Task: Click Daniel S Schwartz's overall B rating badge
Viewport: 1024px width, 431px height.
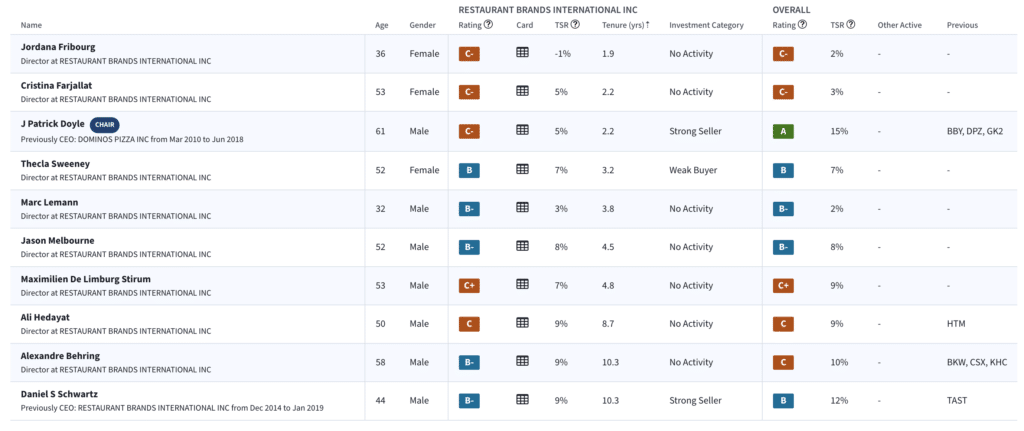Action: pyautogui.click(x=783, y=400)
